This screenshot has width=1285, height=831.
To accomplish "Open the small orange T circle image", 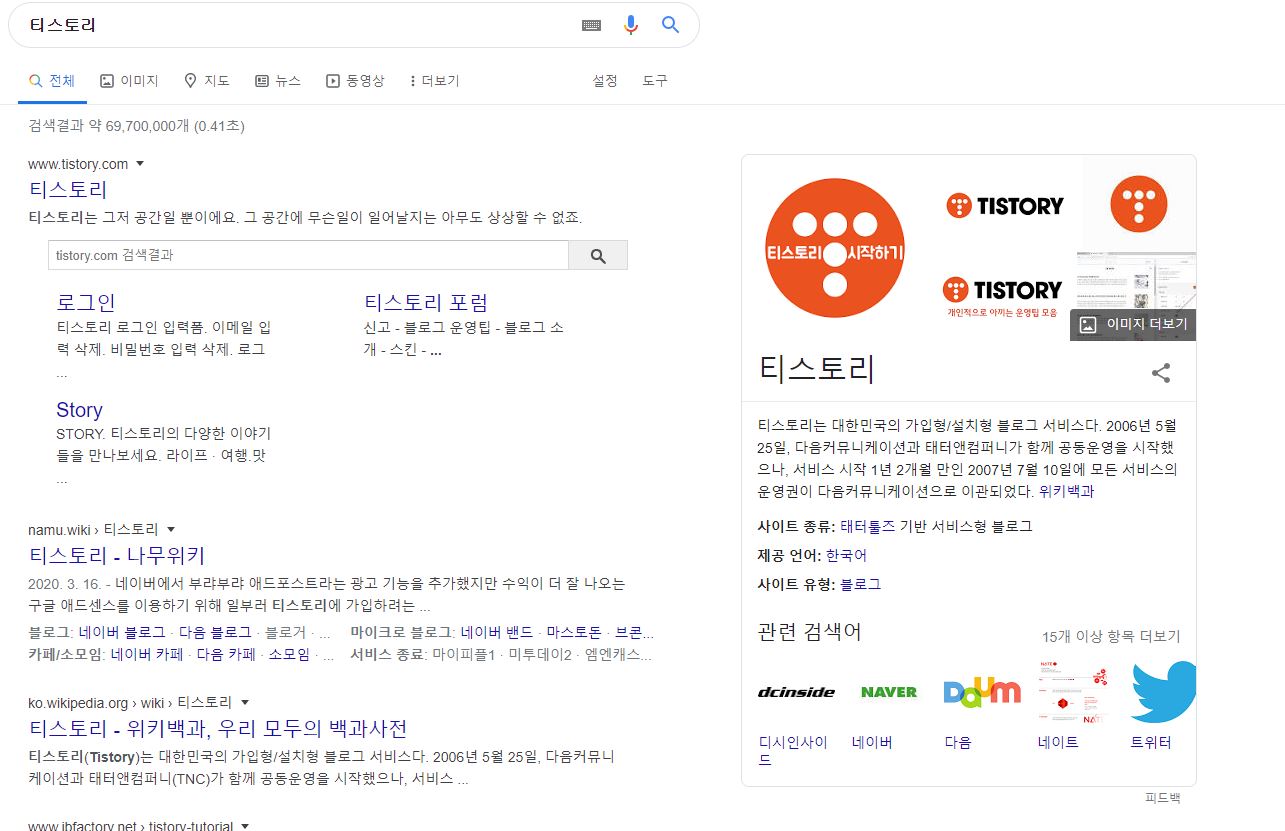I will (1138, 203).
